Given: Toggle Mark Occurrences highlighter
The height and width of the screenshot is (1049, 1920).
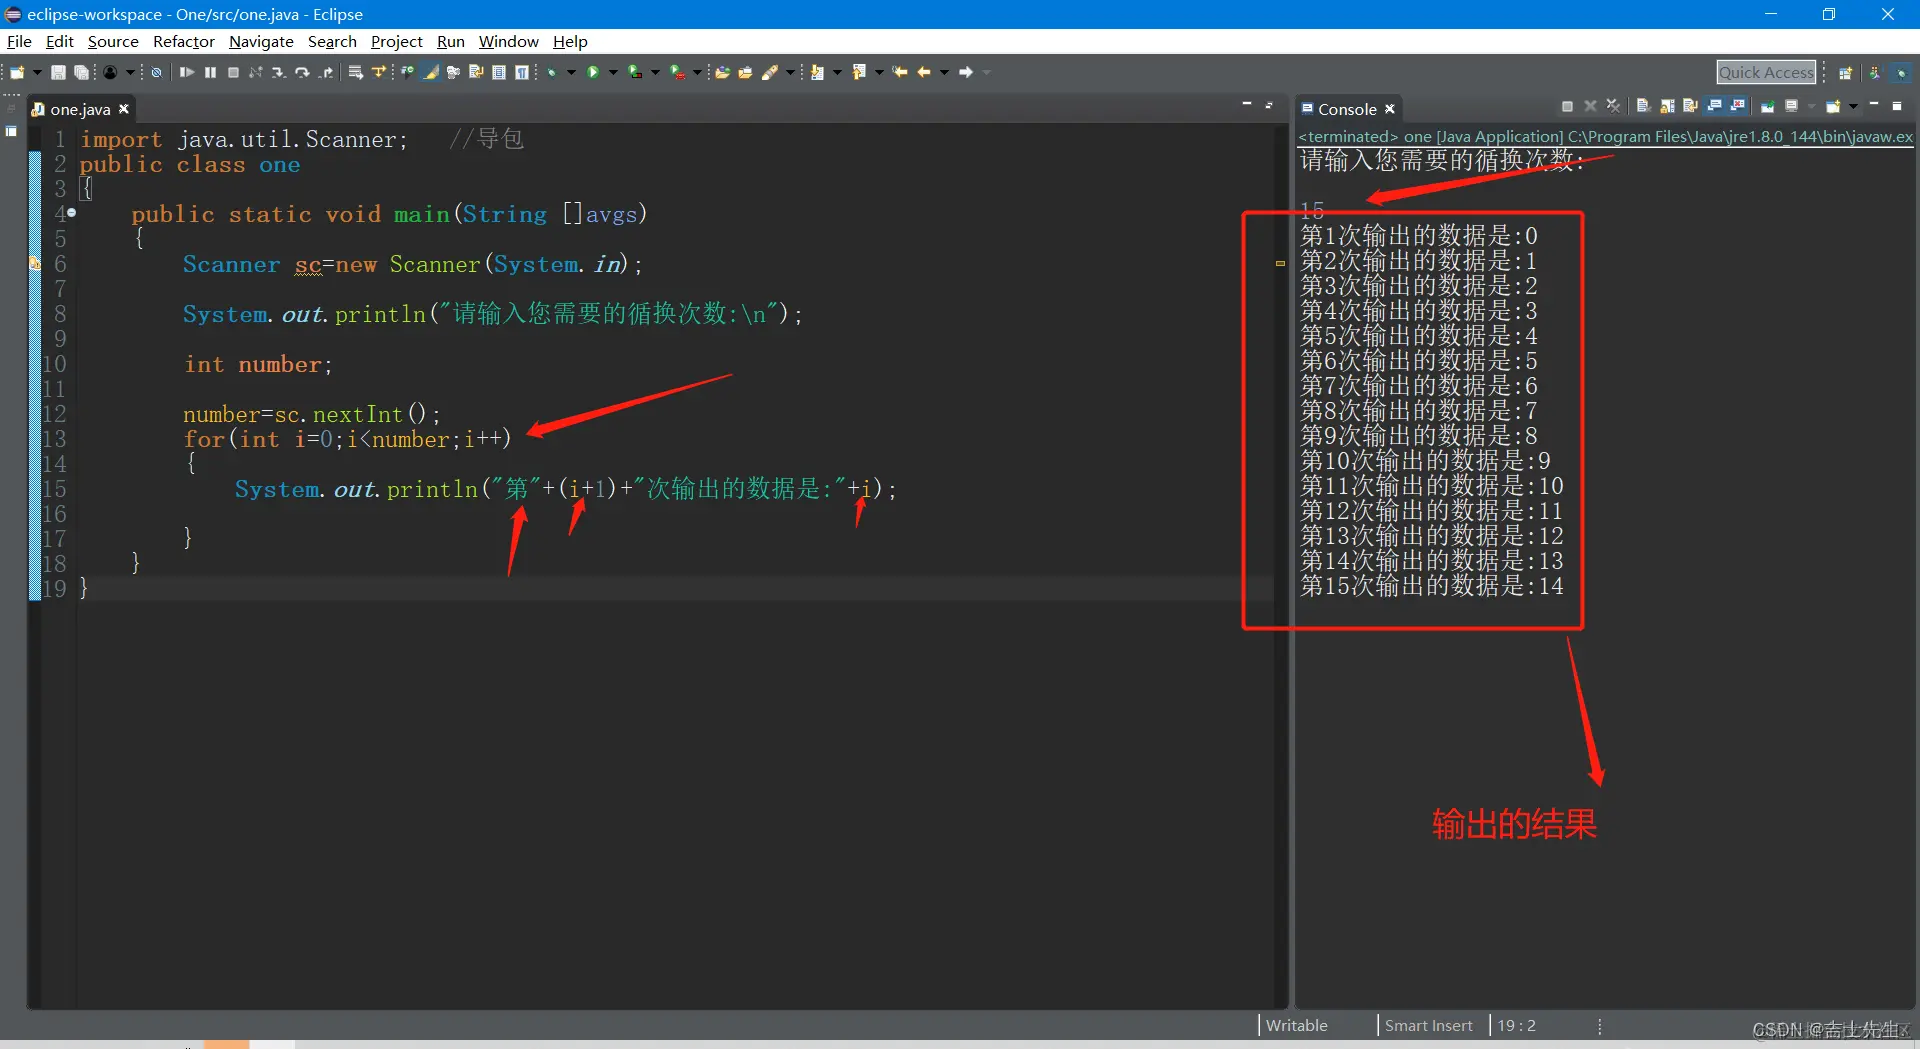Looking at the screenshot, I should click(431, 72).
